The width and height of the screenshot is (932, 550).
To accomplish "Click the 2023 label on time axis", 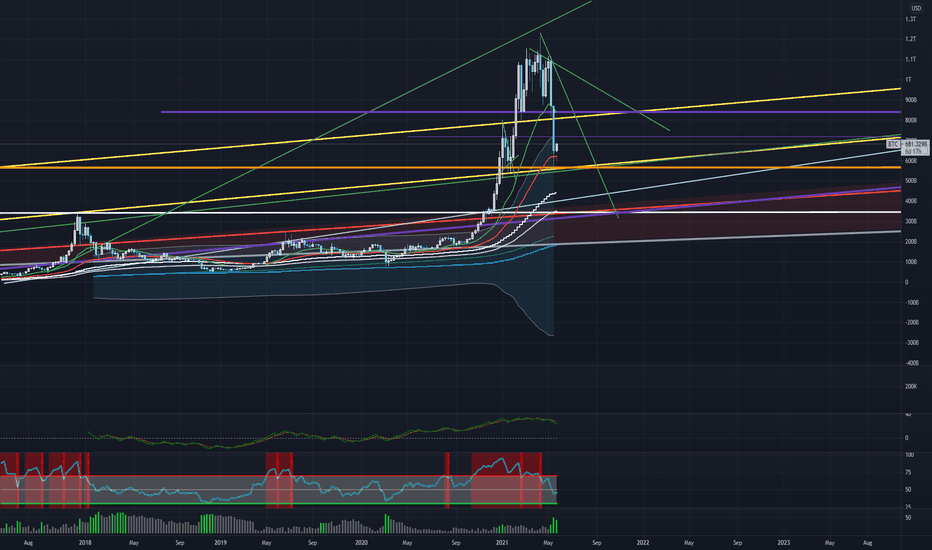I will [784, 543].
